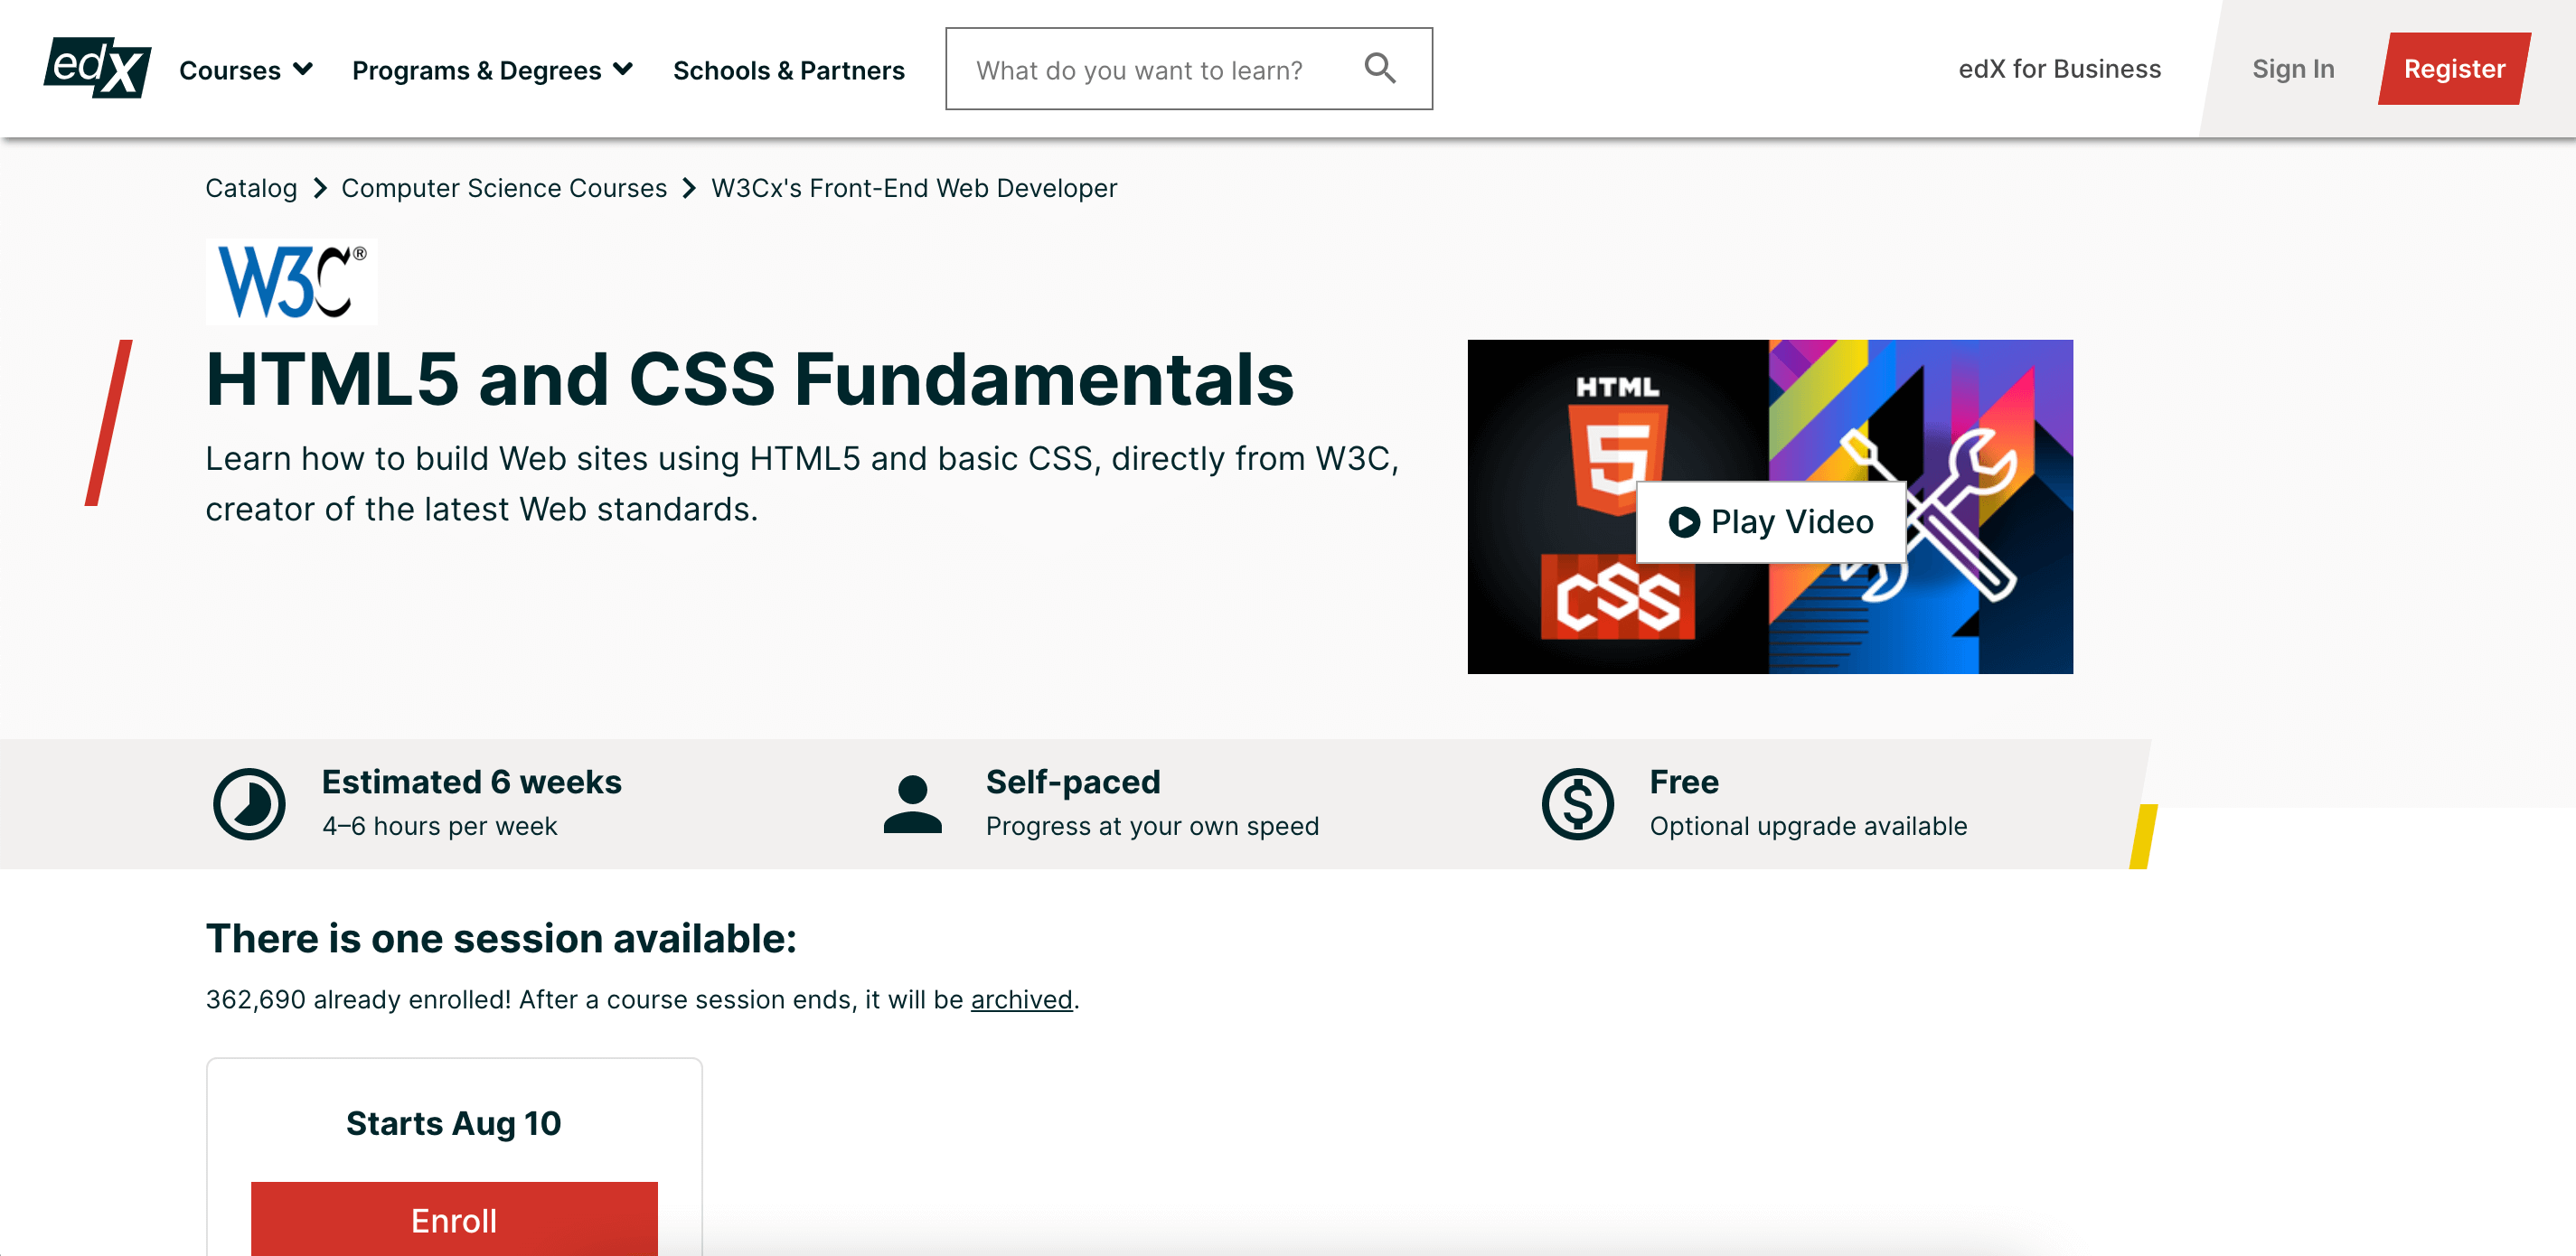Screen dimensions: 2576x1256
Task: Click the dollar sign icon beside Free
Action: coord(1577,803)
